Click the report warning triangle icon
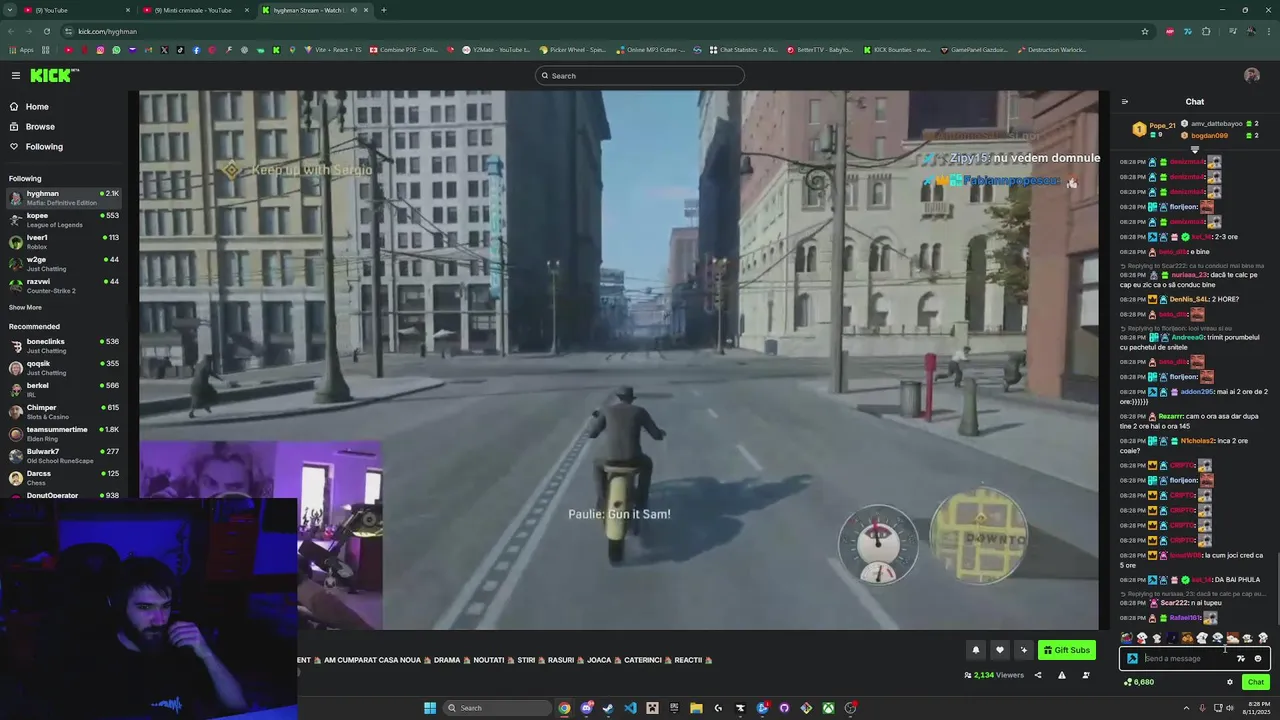1280x720 pixels. (1062, 675)
